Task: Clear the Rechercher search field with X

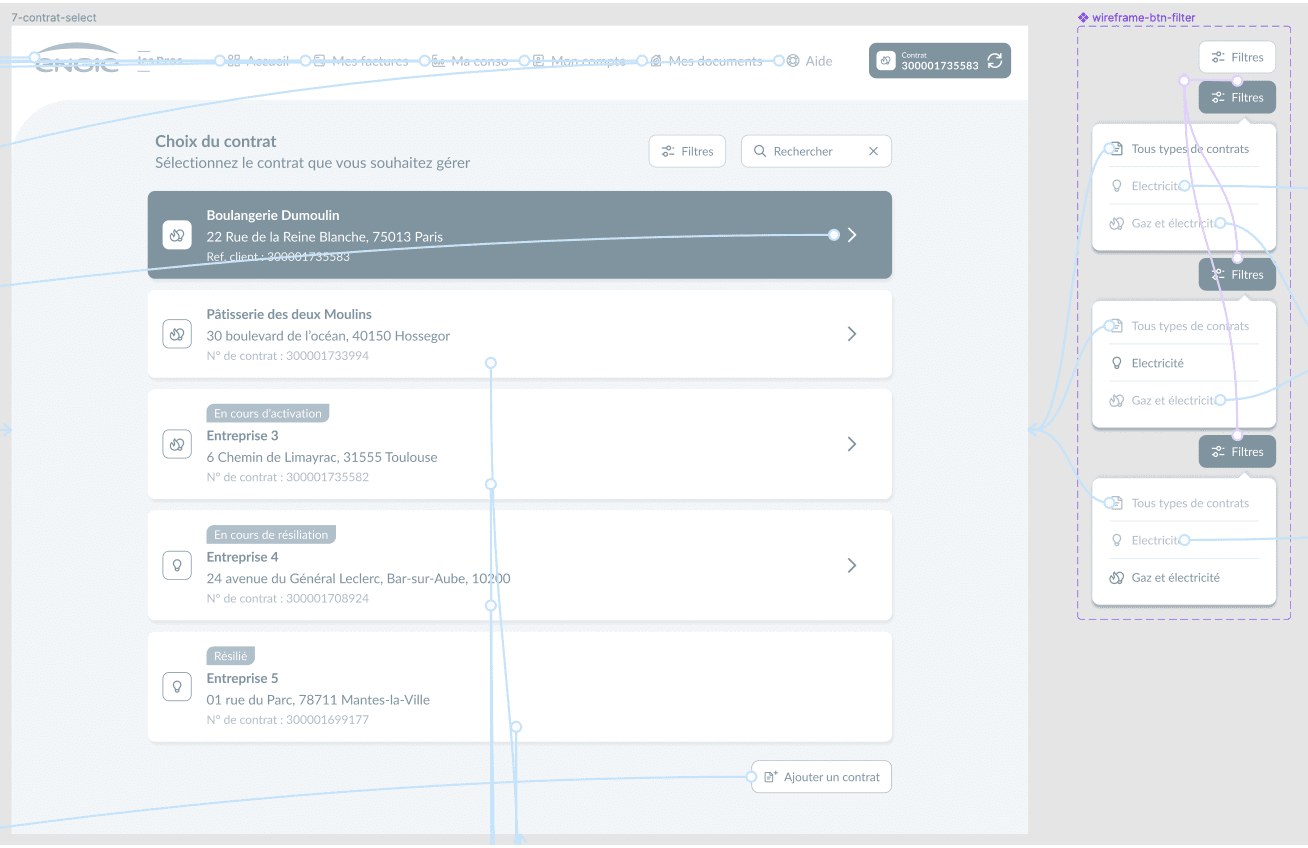Action: [x=873, y=151]
